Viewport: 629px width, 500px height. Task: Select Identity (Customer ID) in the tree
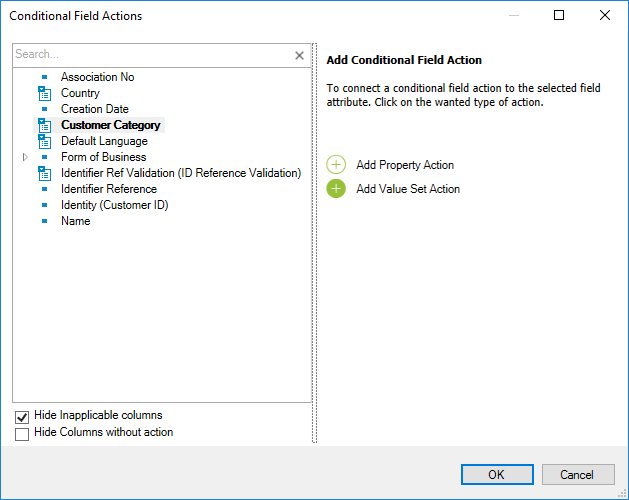point(114,205)
